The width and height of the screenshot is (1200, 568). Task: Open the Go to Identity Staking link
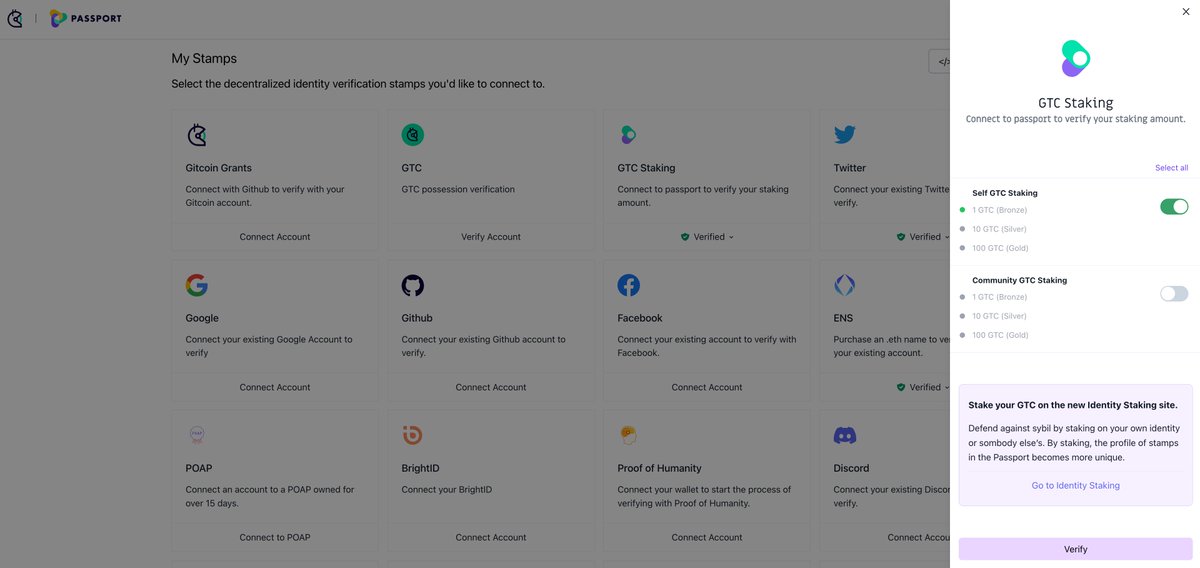[1075, 485]
